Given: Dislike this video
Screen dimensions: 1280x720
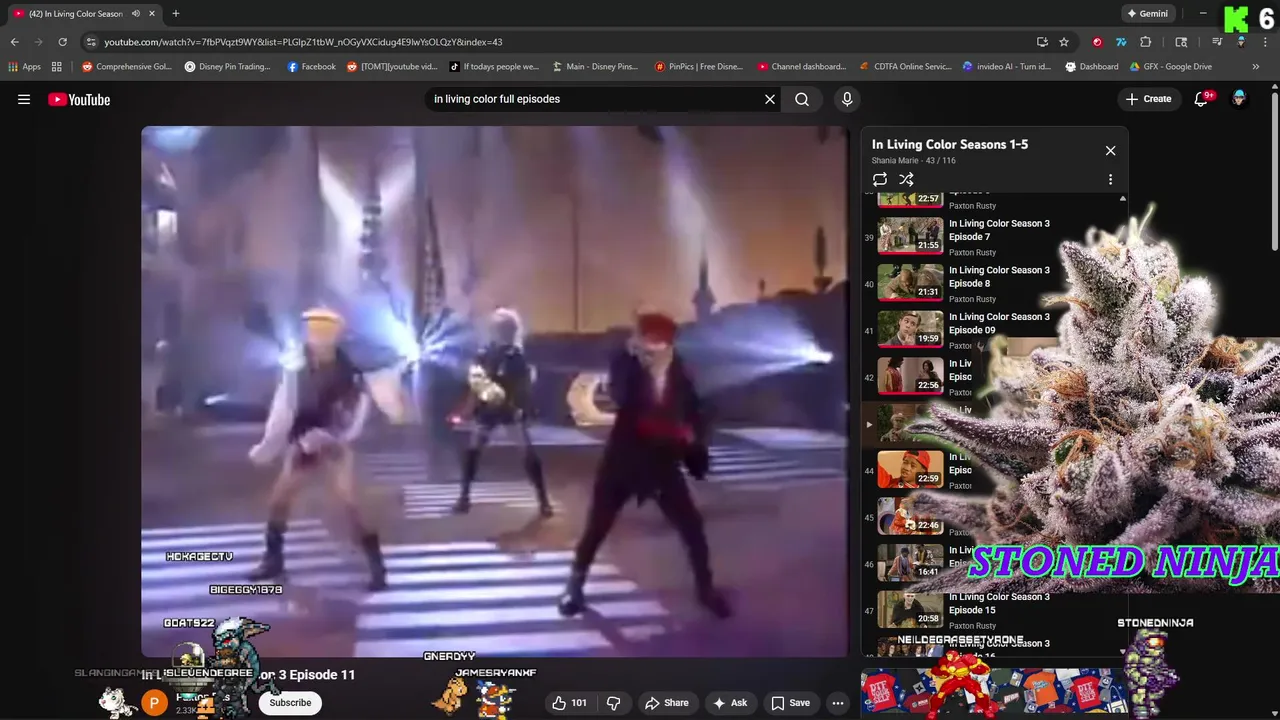Looking at the screenshot, I should coord(613,703).
